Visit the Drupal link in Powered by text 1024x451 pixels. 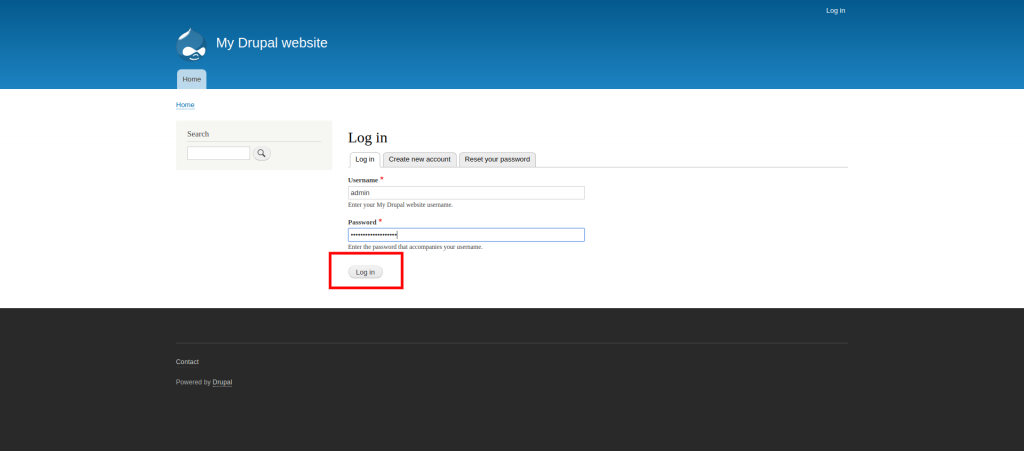point(222,382)
